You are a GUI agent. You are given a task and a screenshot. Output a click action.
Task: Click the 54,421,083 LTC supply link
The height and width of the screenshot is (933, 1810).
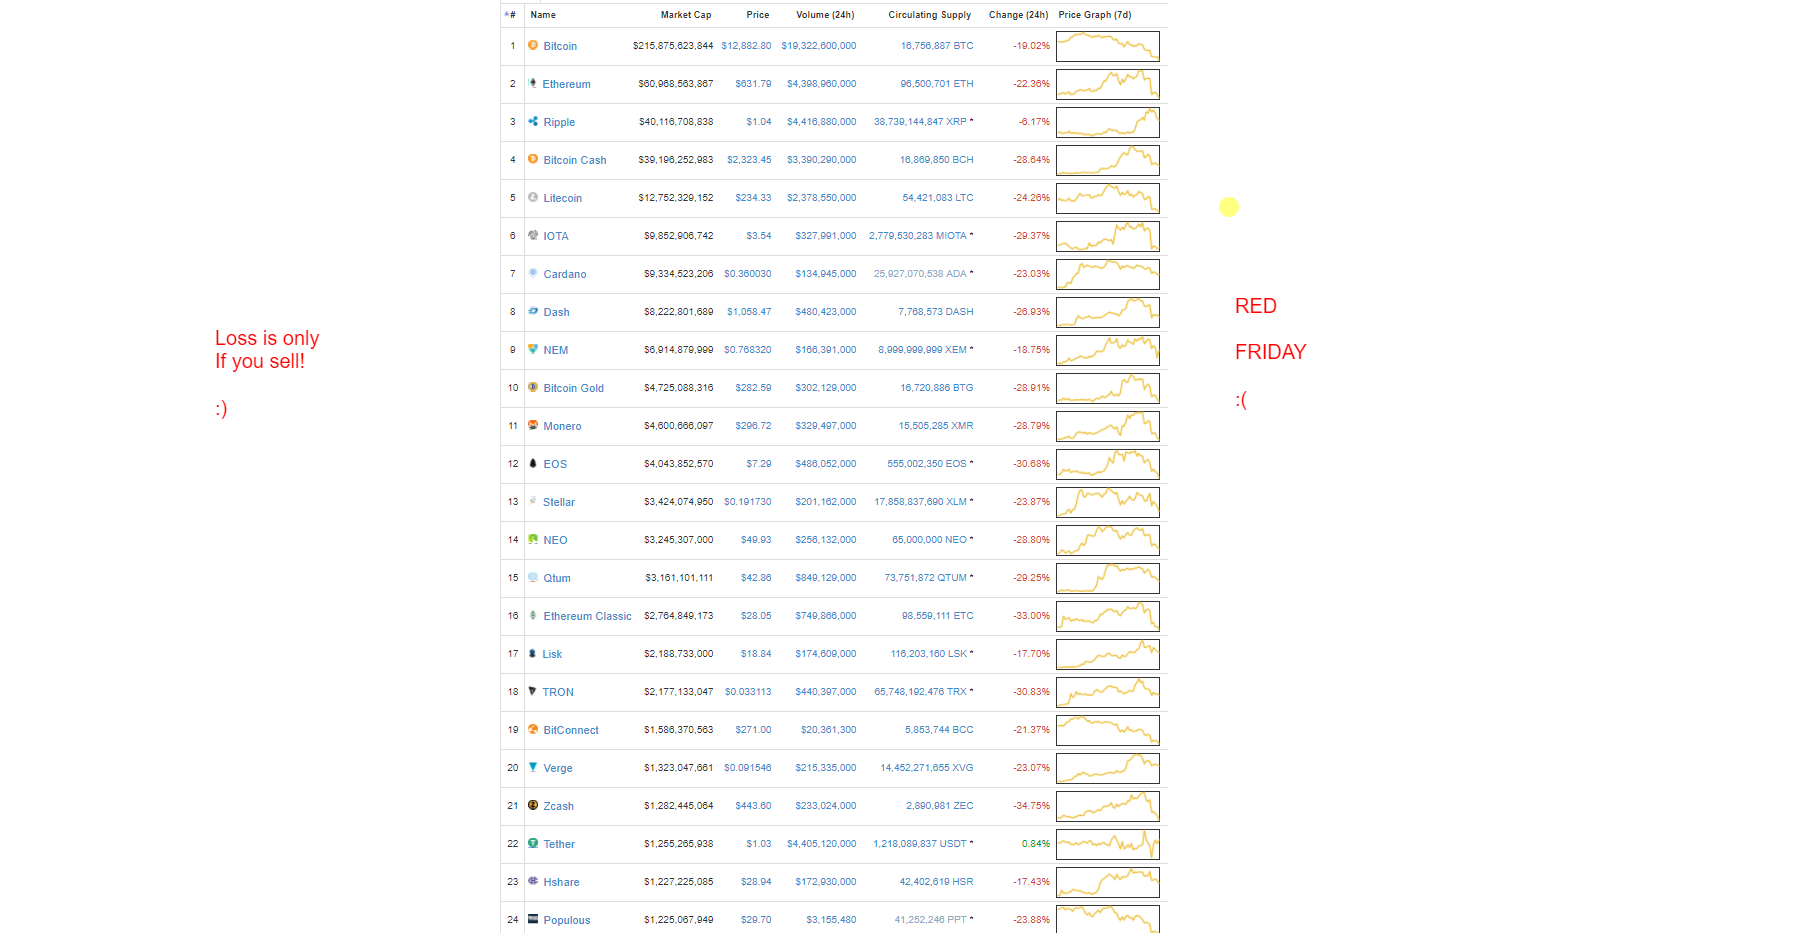pyautogui.click(x=938, y=198)
